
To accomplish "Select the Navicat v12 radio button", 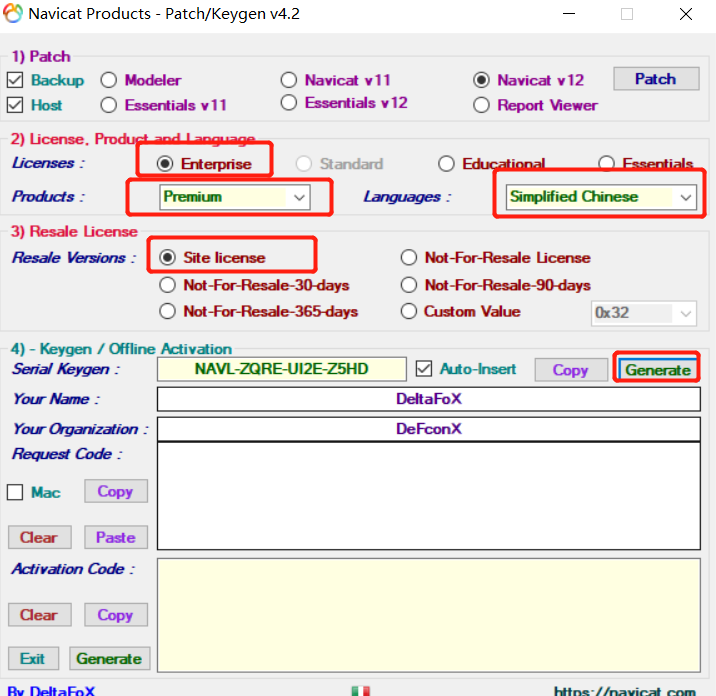I will point(481,80).
